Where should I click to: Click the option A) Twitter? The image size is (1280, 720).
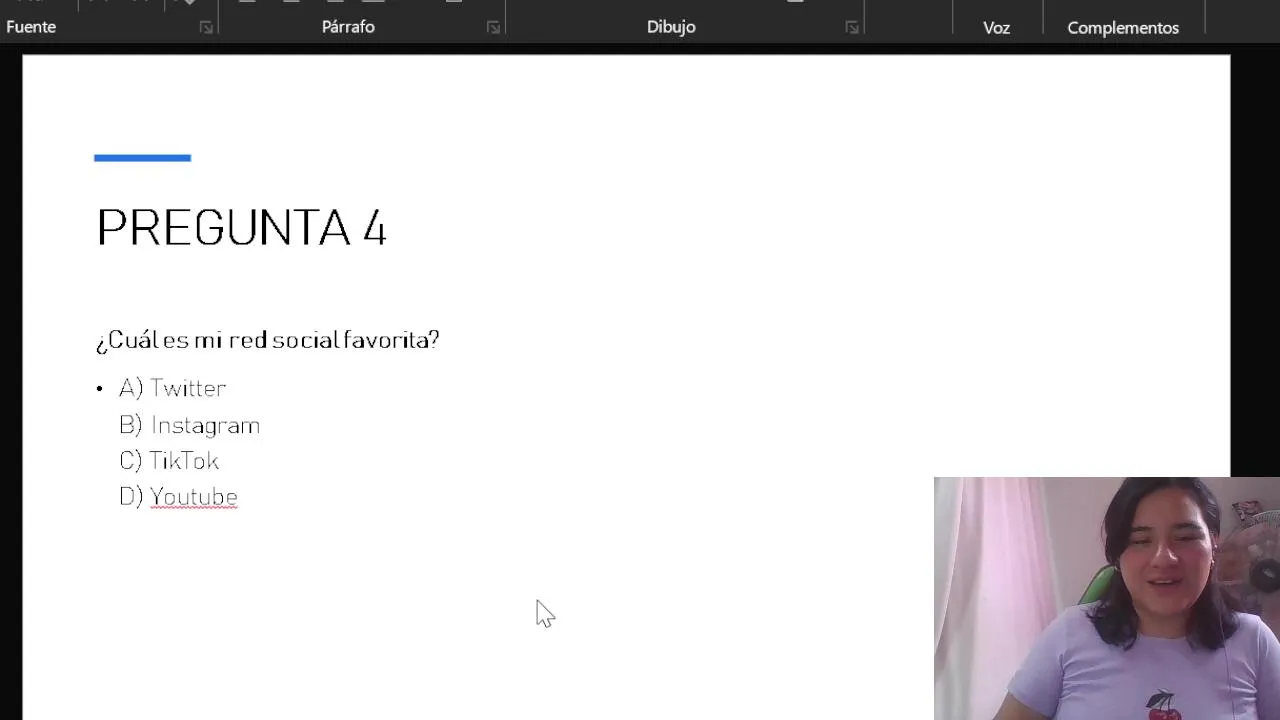[x=172, y=388]
